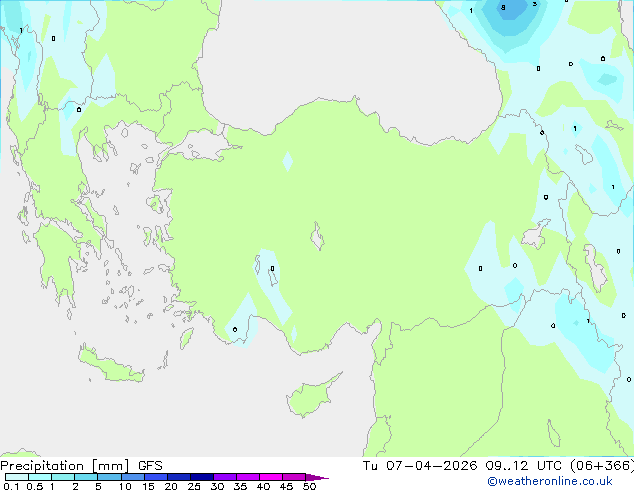Select the 'Precipitation [mm]' legend title

[x=65, y=466]
